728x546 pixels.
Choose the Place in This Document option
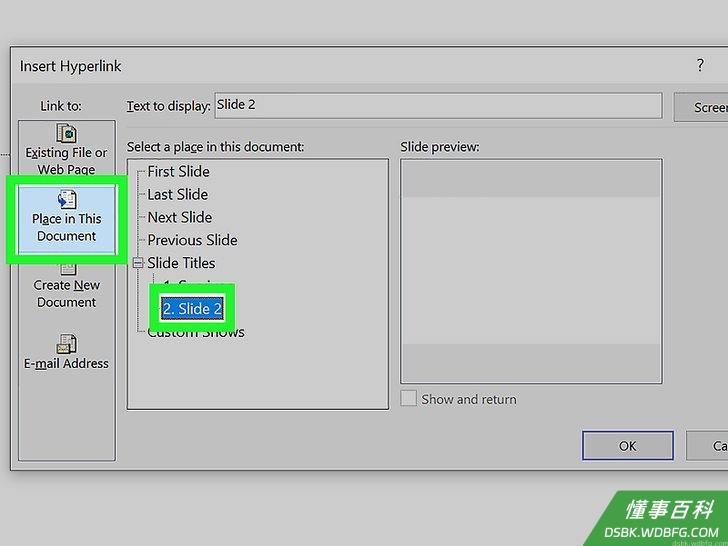coord(67,220)
